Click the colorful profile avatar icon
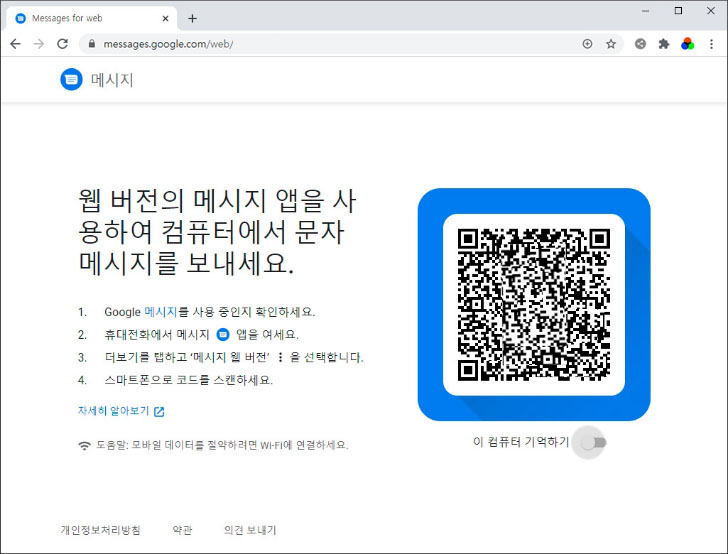Screen dimensions: 728x554 point(688,44)
